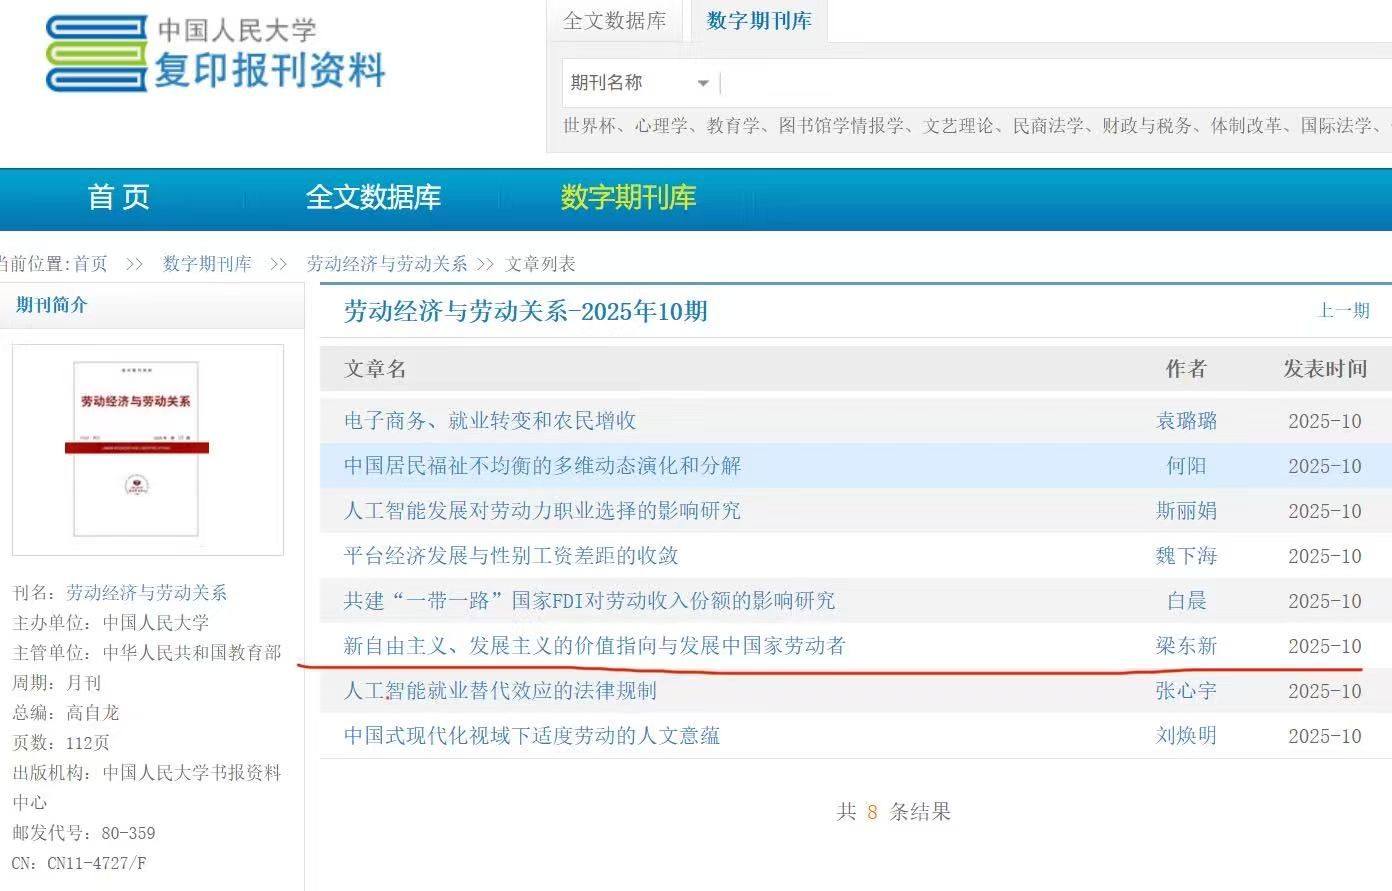Select the 期刊名称 dropdown arrow
The width and height of the screenshot is (1392, 891).
point(703,83)
